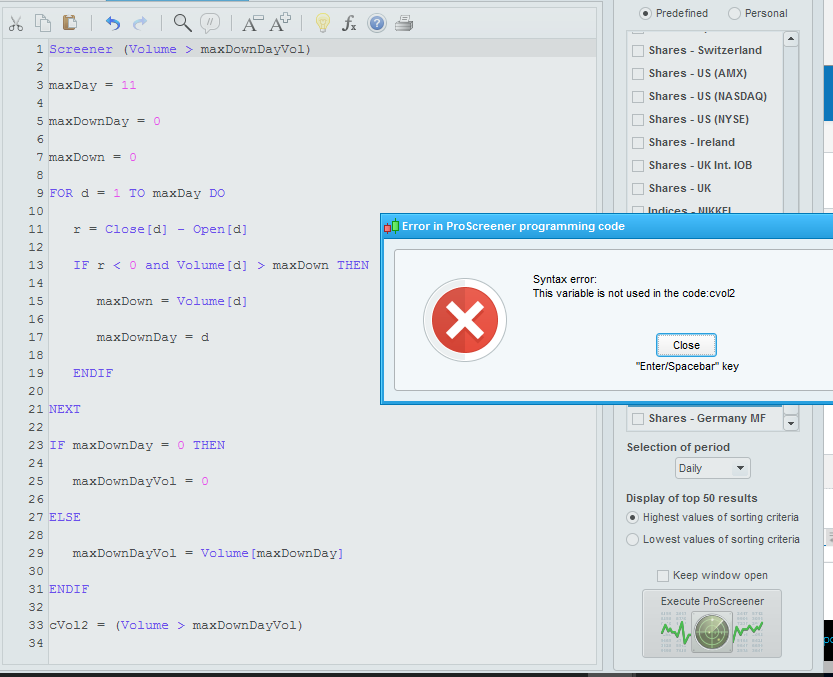Click 'maxDownDayVol = 0' on line 25
Screen dimensions: 833x677
140,481
